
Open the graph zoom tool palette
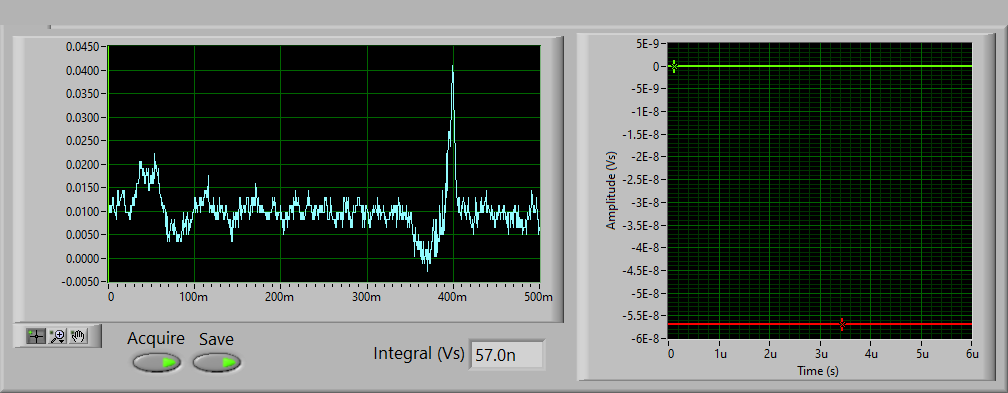[58, 336]
